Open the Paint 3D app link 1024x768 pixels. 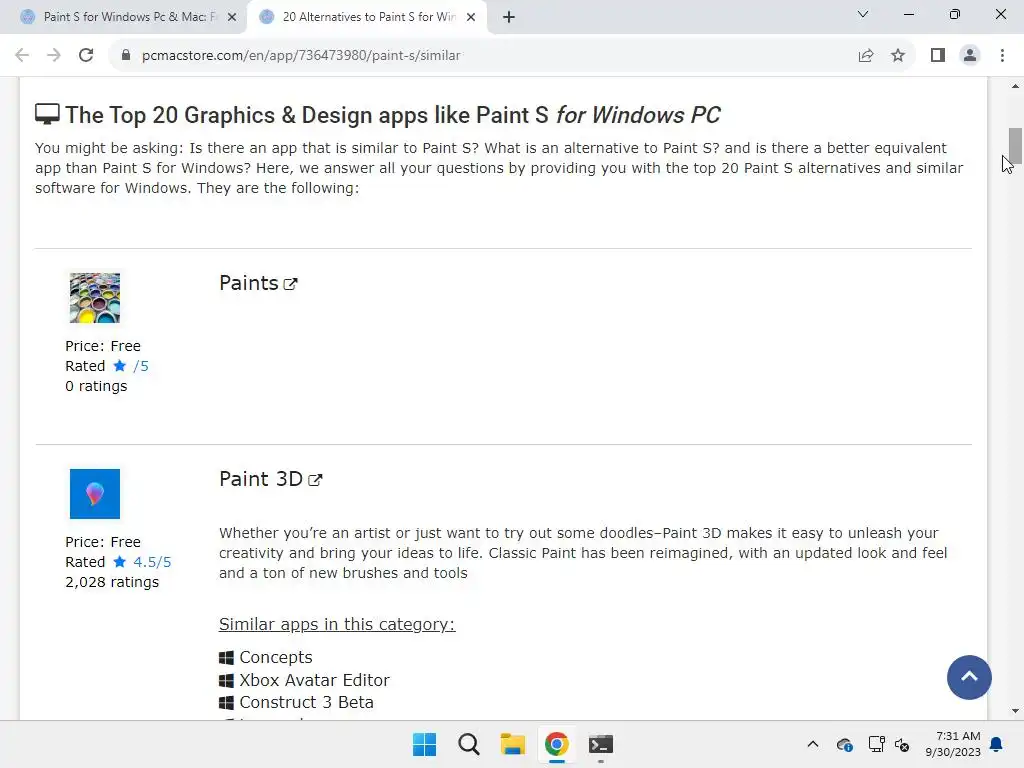tap(261, 479)
